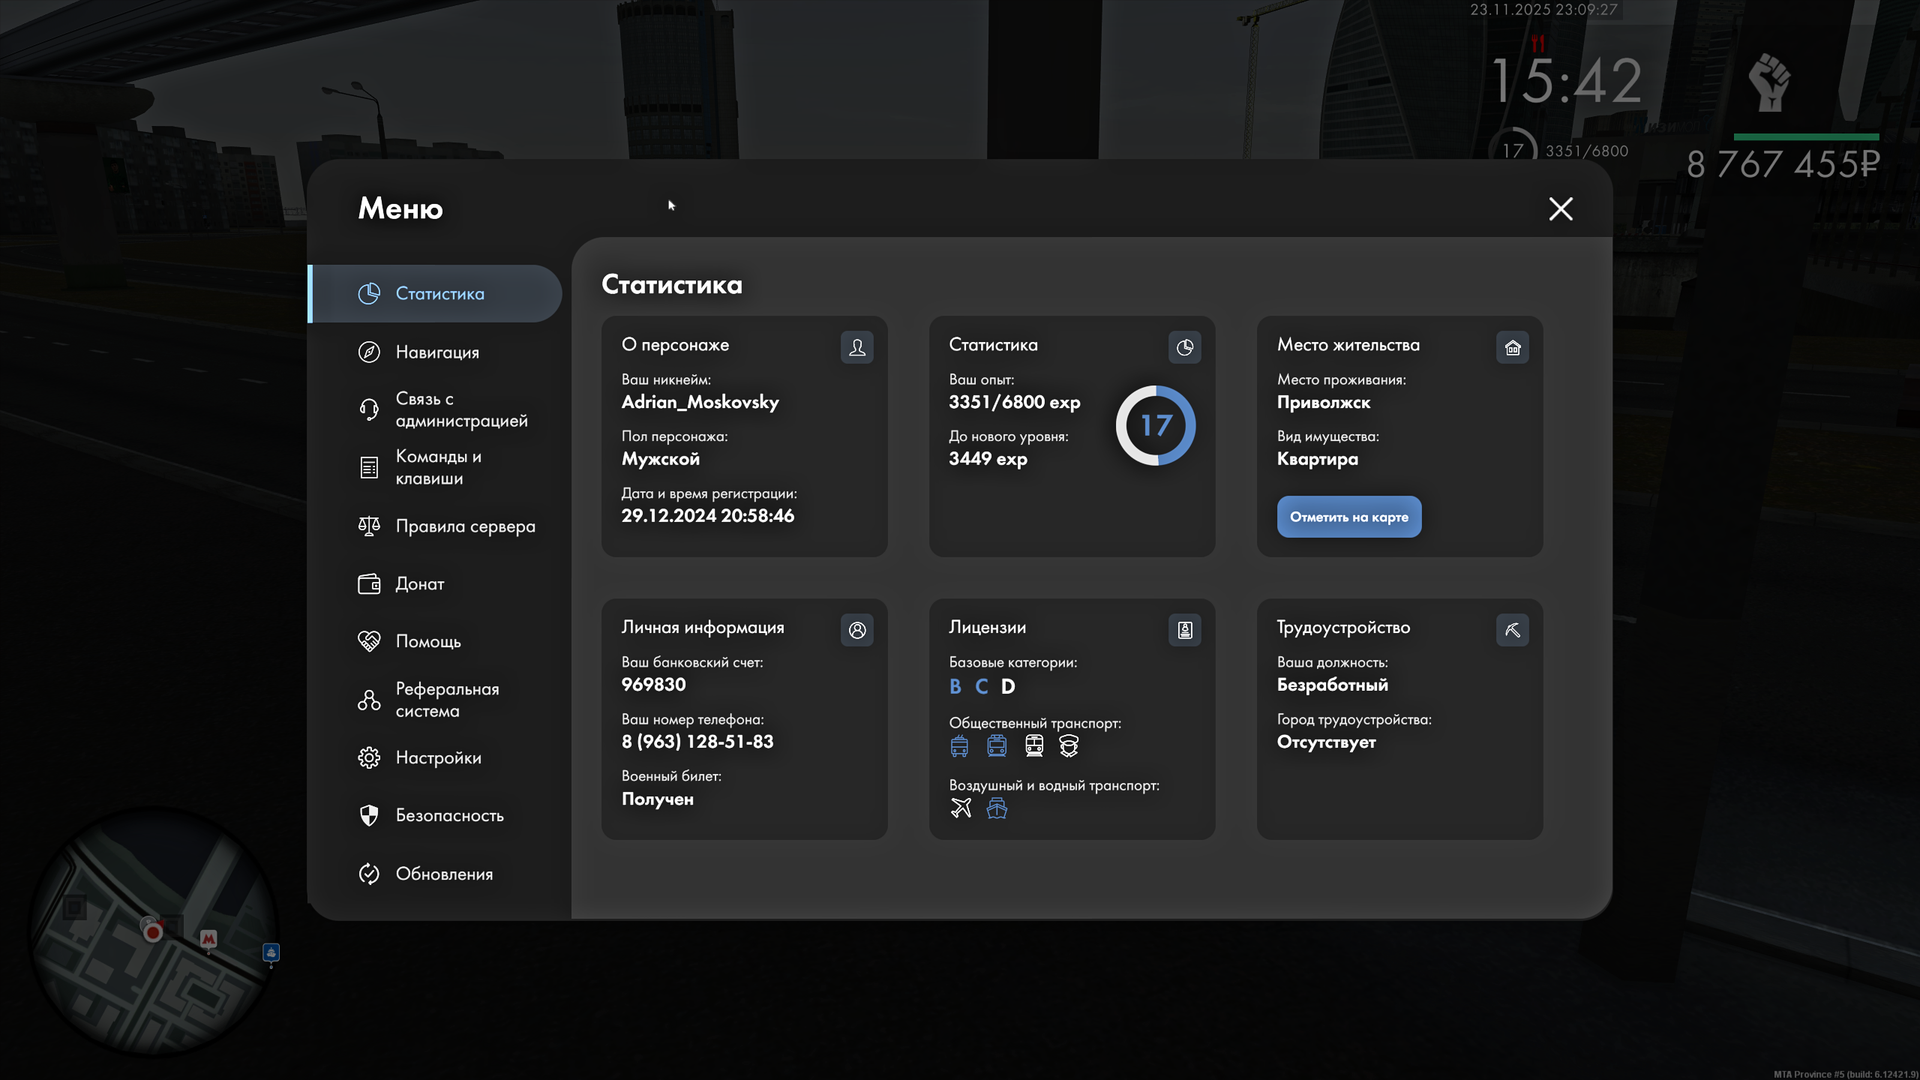Open Безопасность section
This screenshot has width=1920, height=1080.
(x=449, y=816)
